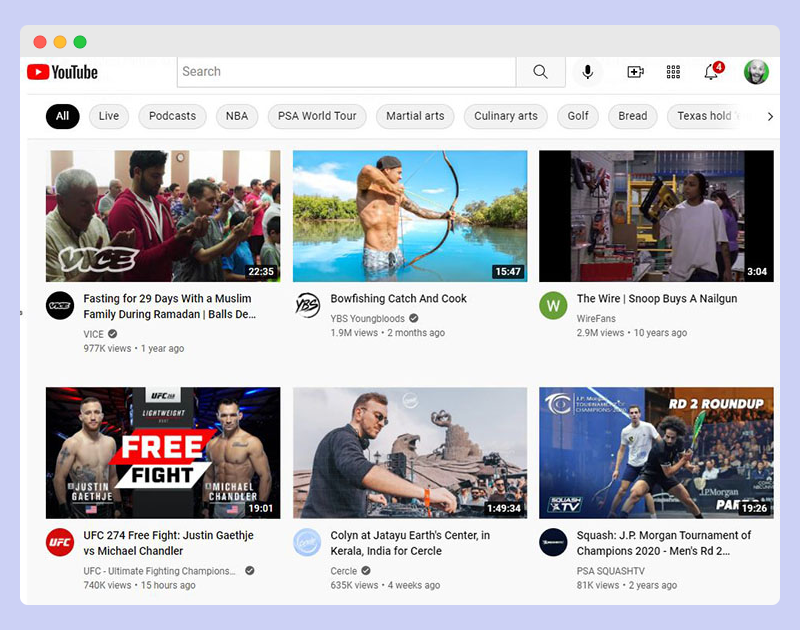
Task: Open title 'UFC 274 Free Fight: Justin Gaethje'
Action: [x=168, y=543]
